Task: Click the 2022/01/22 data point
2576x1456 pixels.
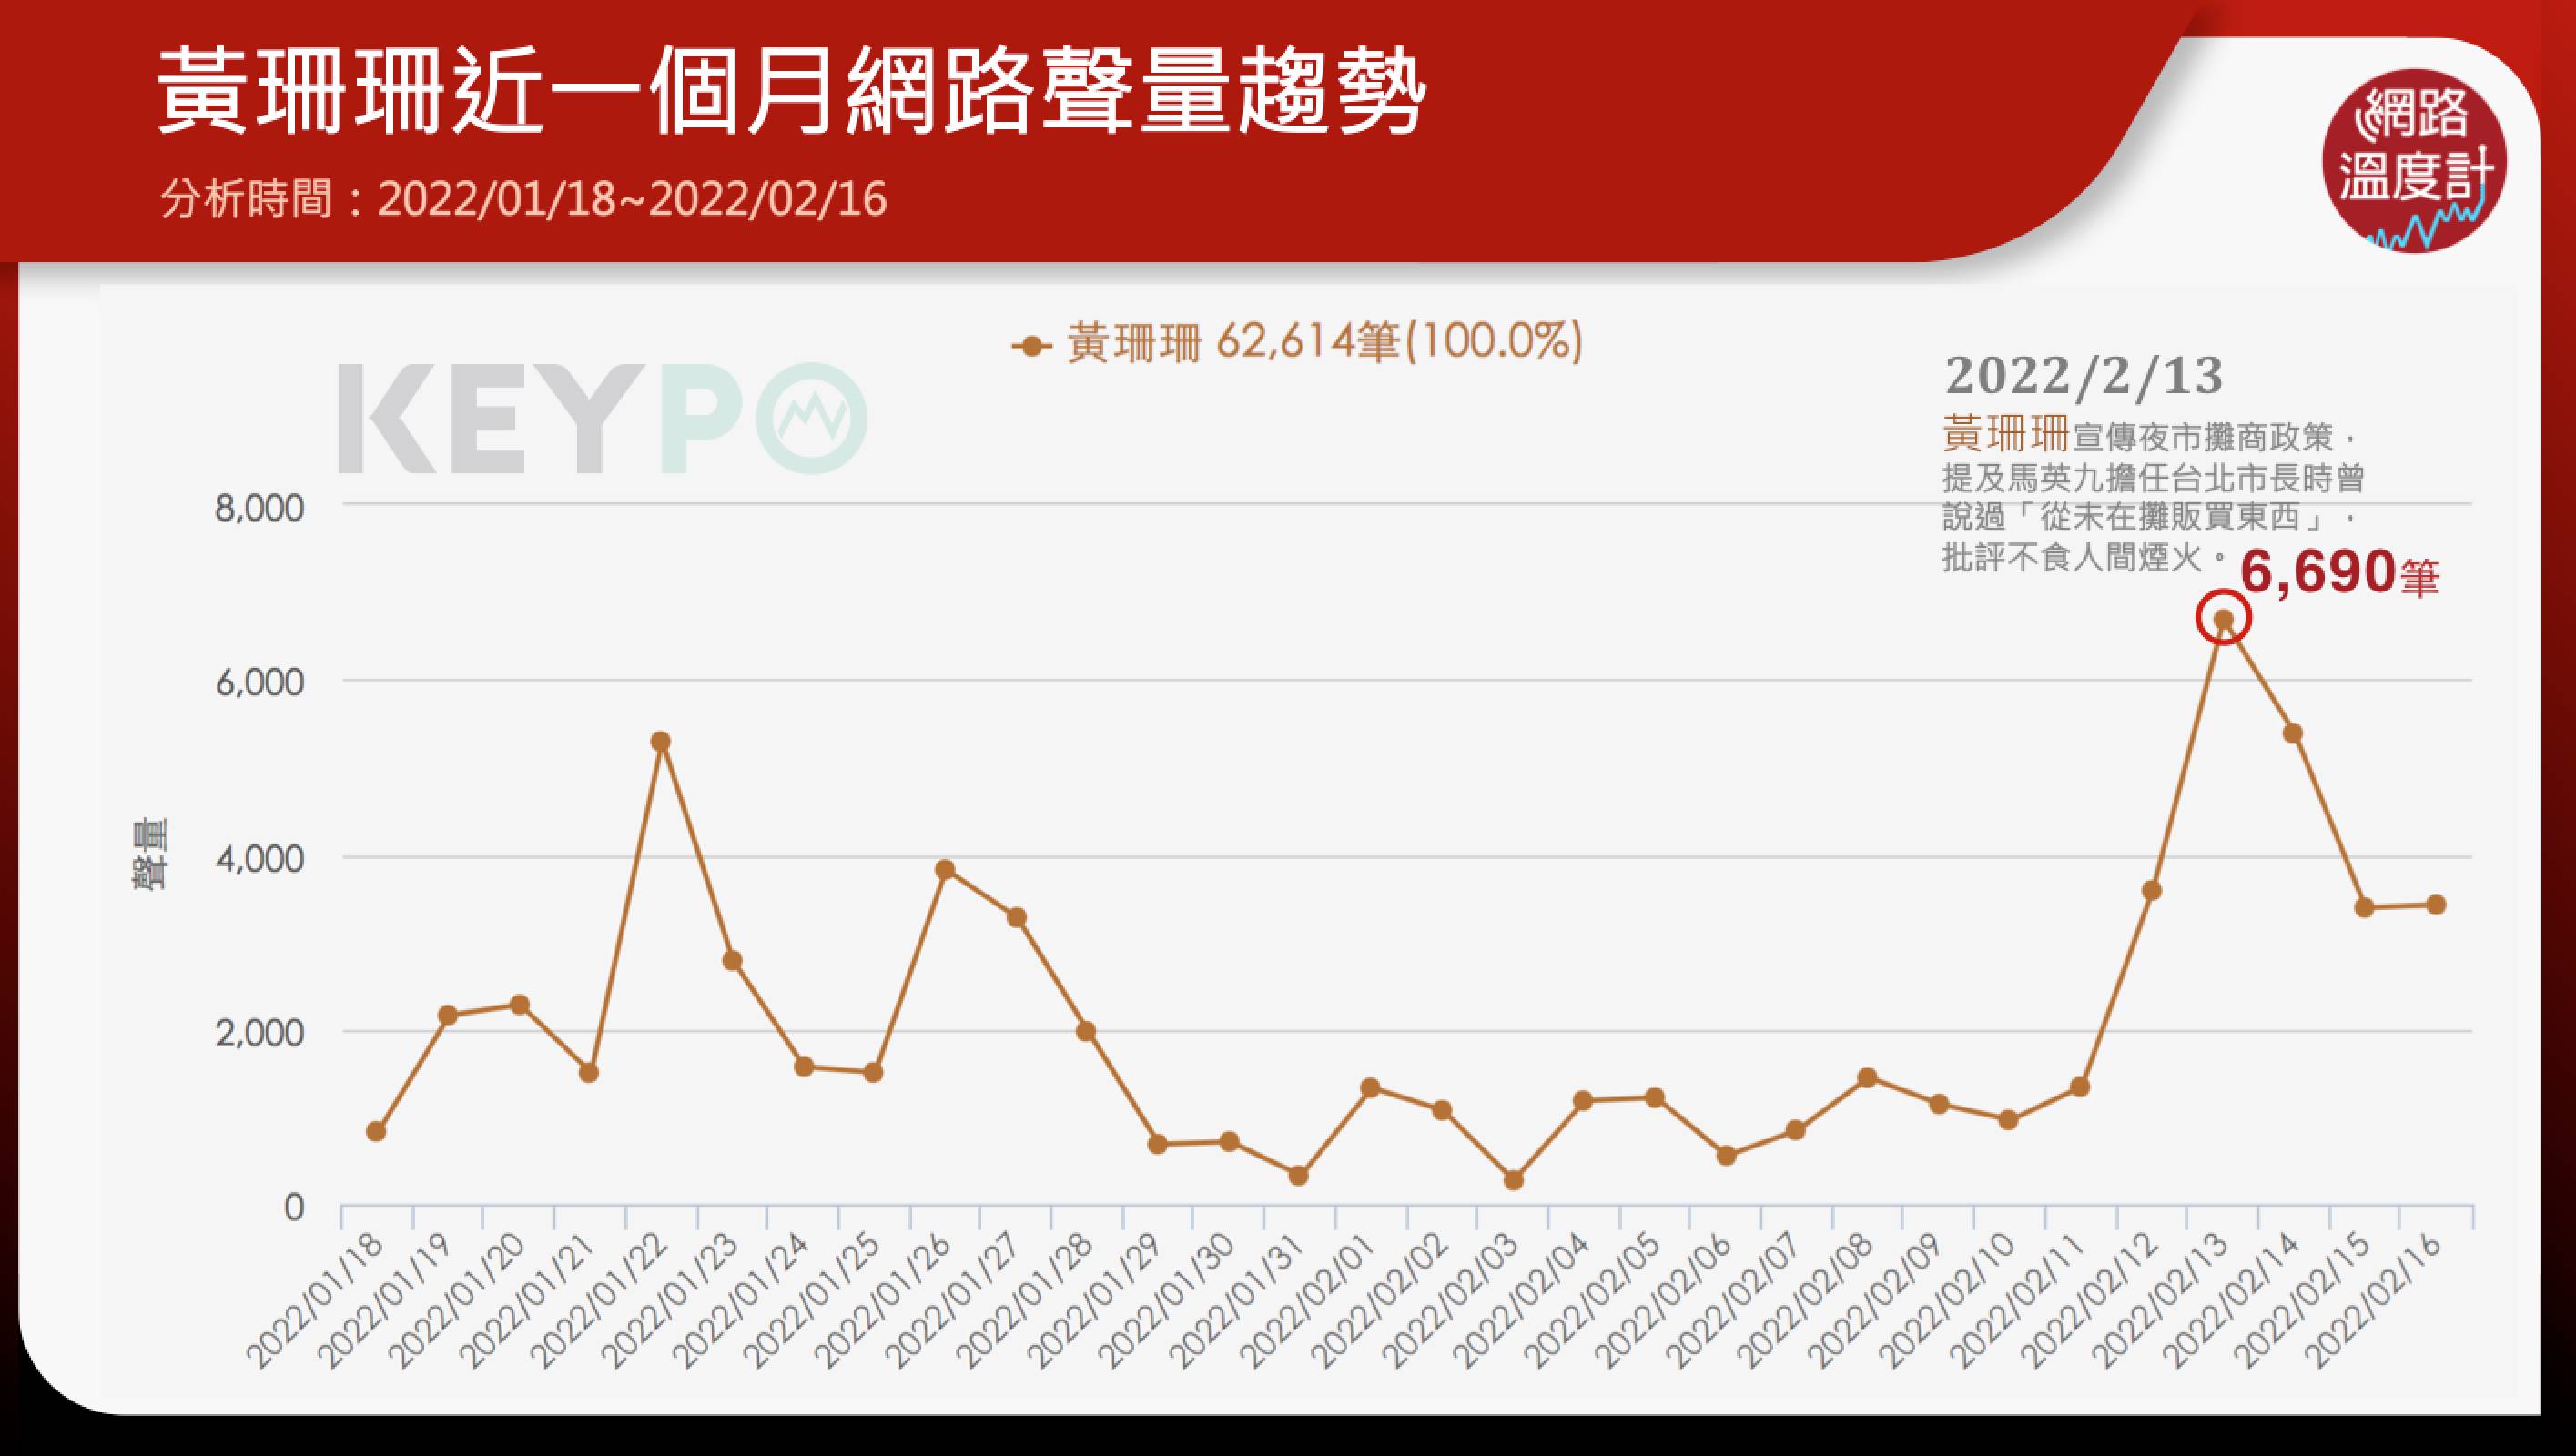Action: (660, 742)
